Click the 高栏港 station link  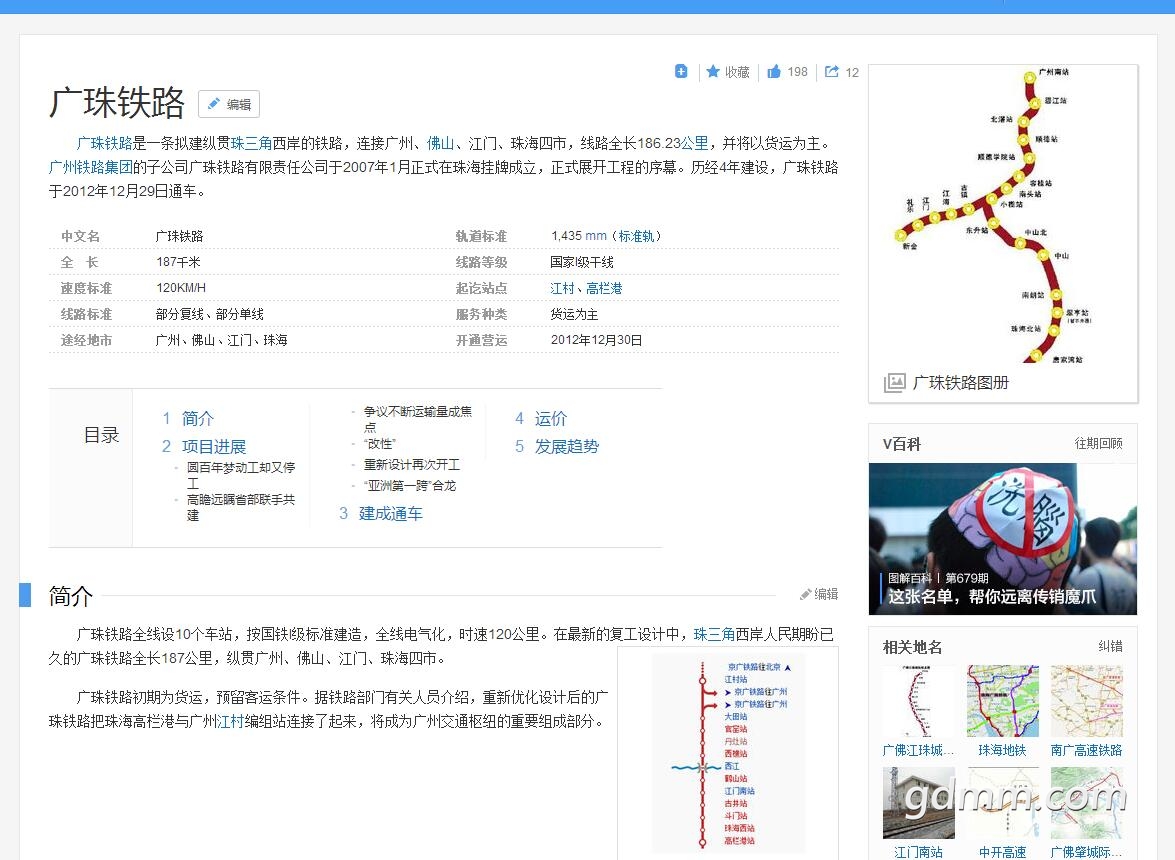[x=604, y=288]
